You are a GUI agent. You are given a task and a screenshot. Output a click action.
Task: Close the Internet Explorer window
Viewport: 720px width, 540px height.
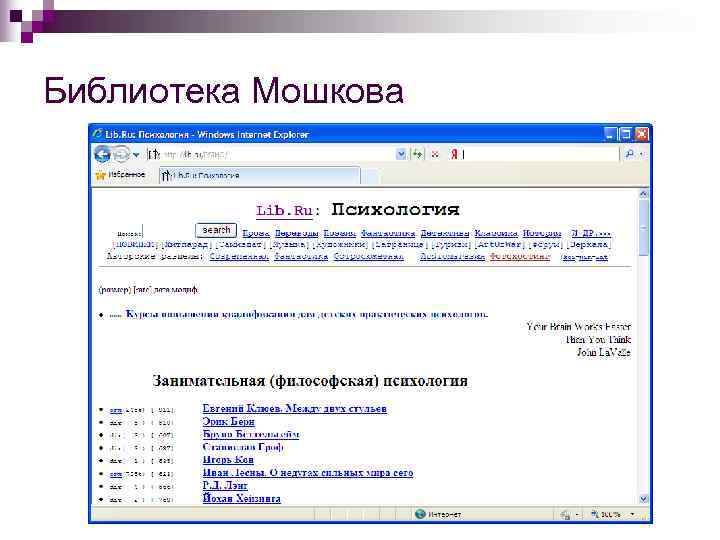pos(641,134)
